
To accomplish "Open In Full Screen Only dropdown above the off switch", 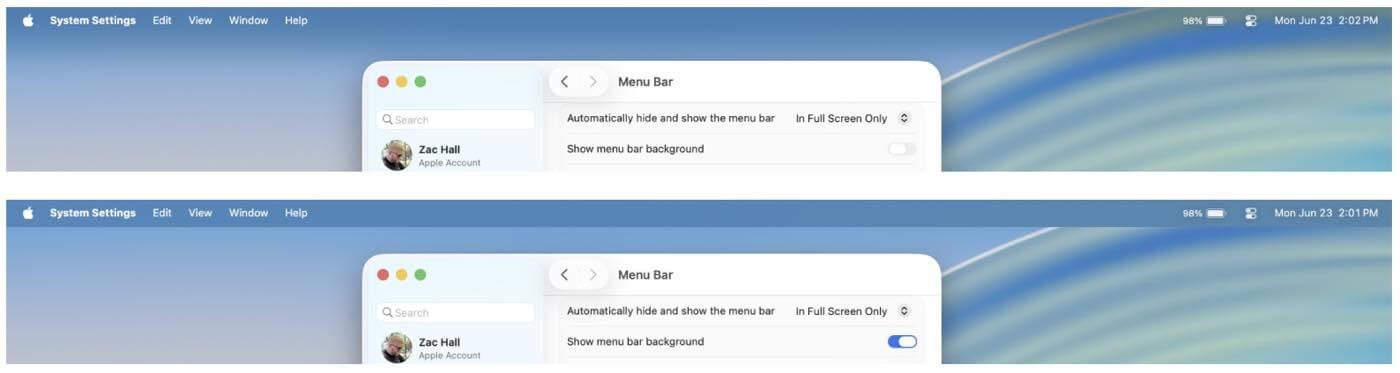I will 853,118.
